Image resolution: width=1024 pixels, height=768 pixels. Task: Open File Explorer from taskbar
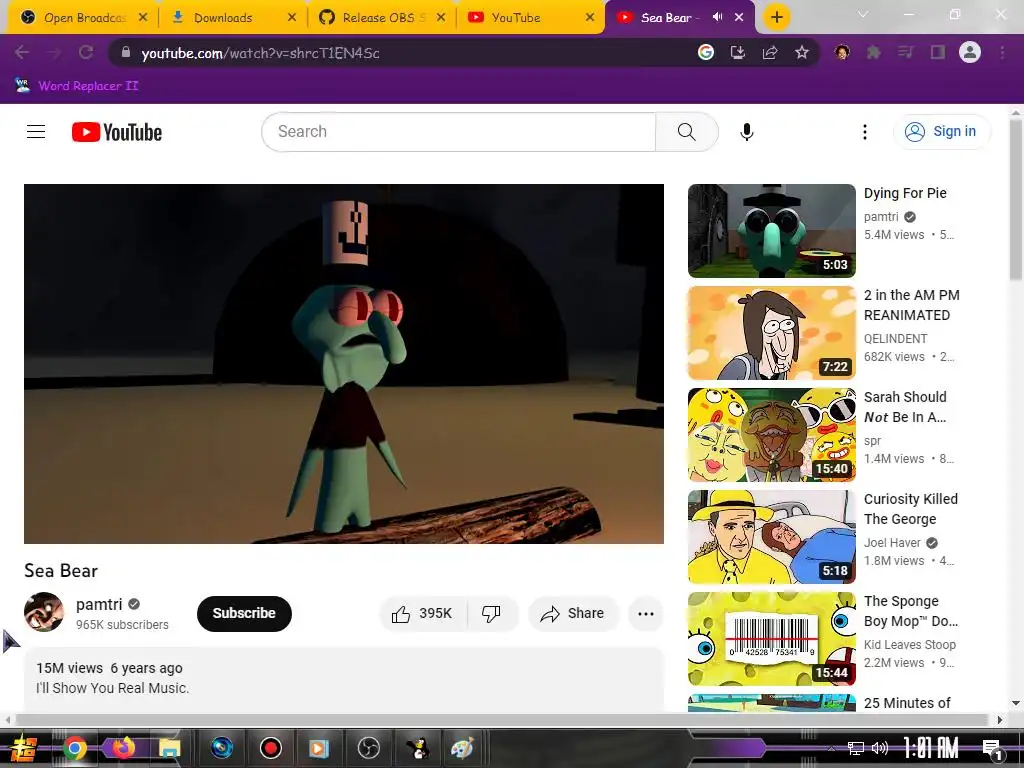point(170,748)
